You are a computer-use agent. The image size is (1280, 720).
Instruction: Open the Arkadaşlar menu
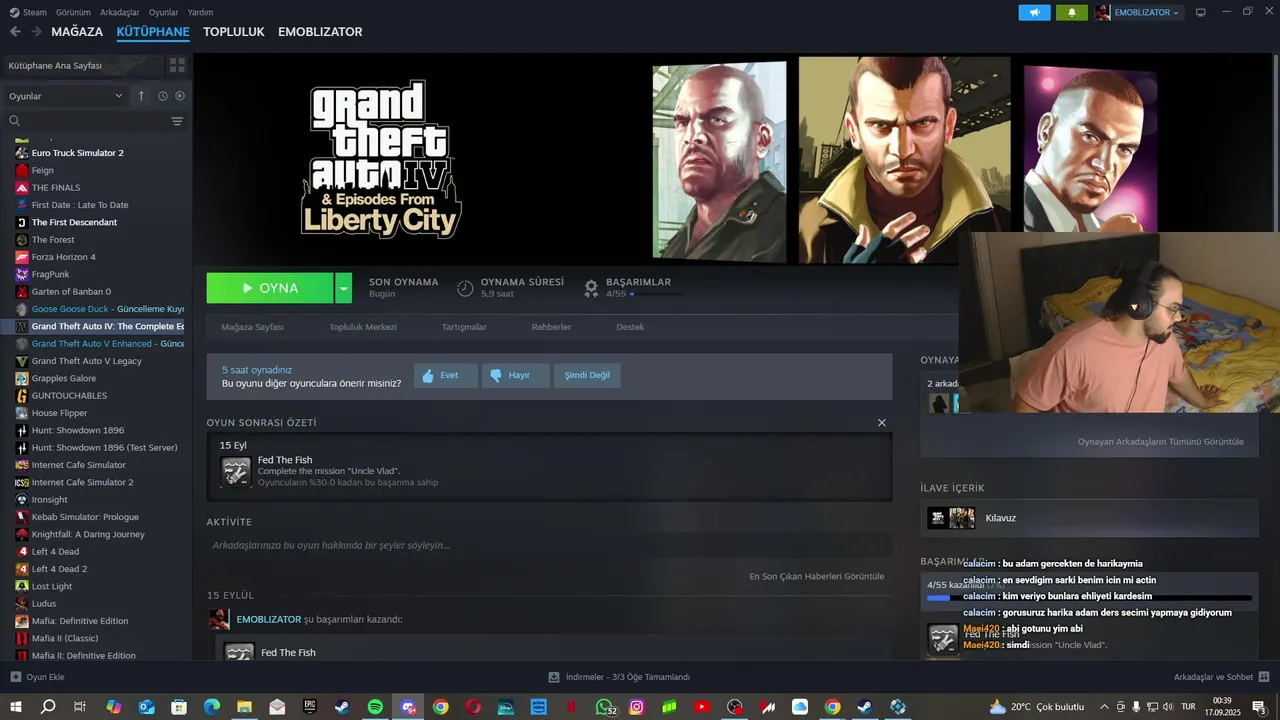click(x=120, y=12)
